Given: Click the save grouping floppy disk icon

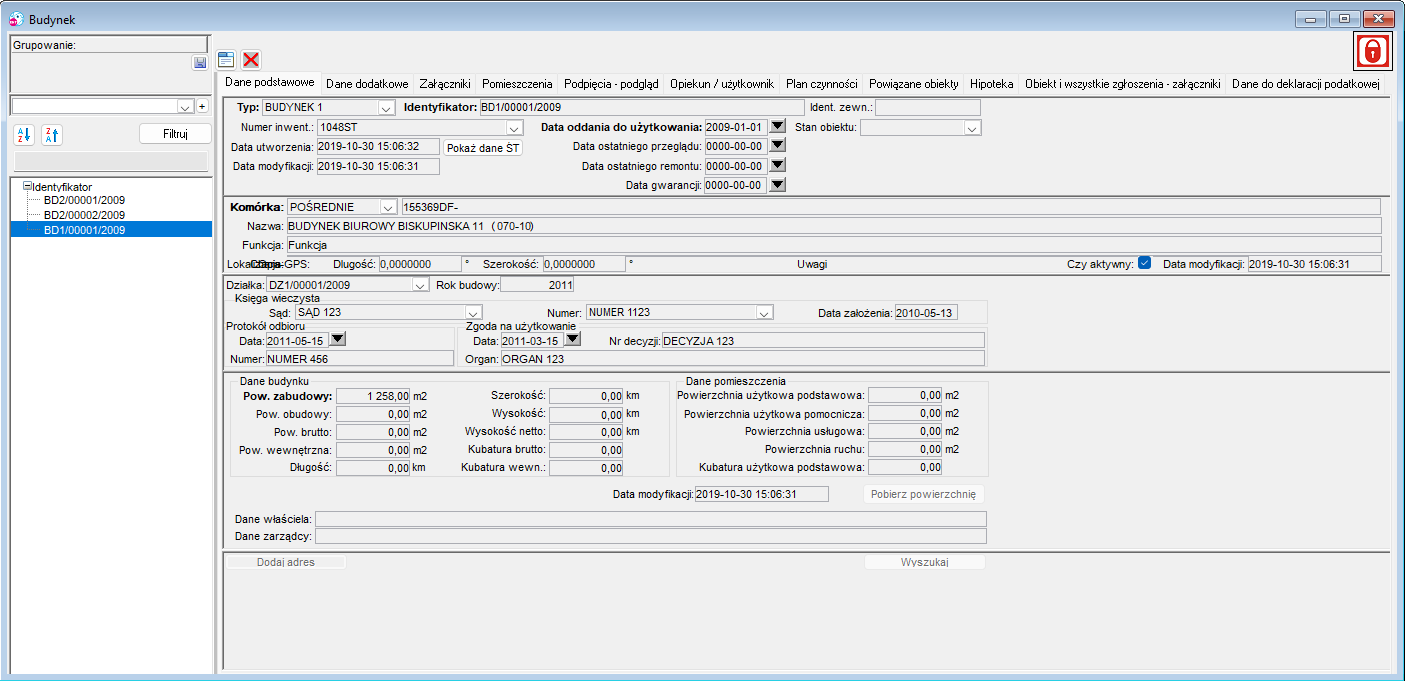Looking at the screenshot, I should (x=200, y=62).
